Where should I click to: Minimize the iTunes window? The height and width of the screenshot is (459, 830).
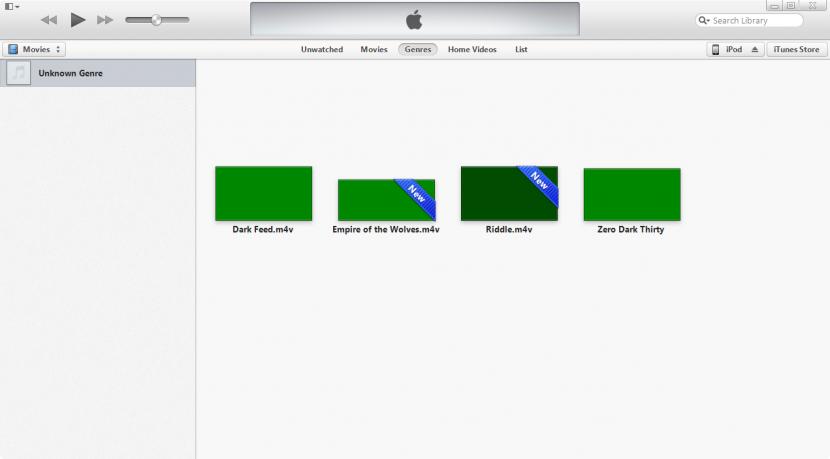pos(774,6)
